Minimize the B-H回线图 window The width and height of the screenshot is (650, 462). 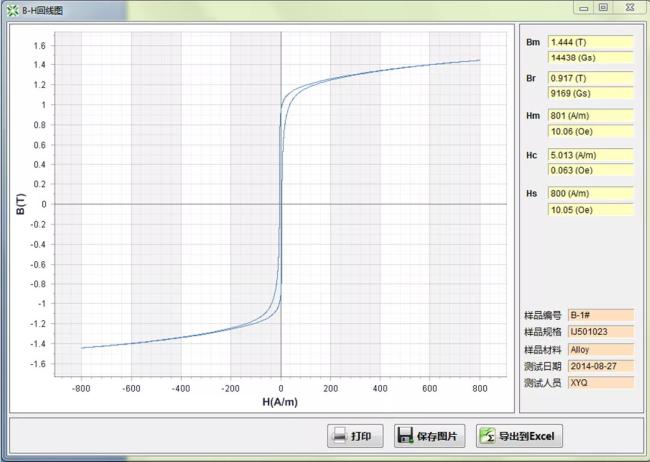coord(581,7)
